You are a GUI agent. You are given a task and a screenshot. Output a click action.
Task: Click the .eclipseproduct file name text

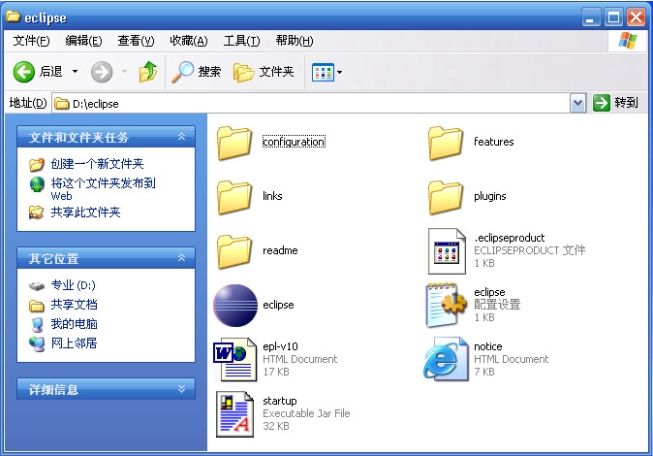(509, 238)
